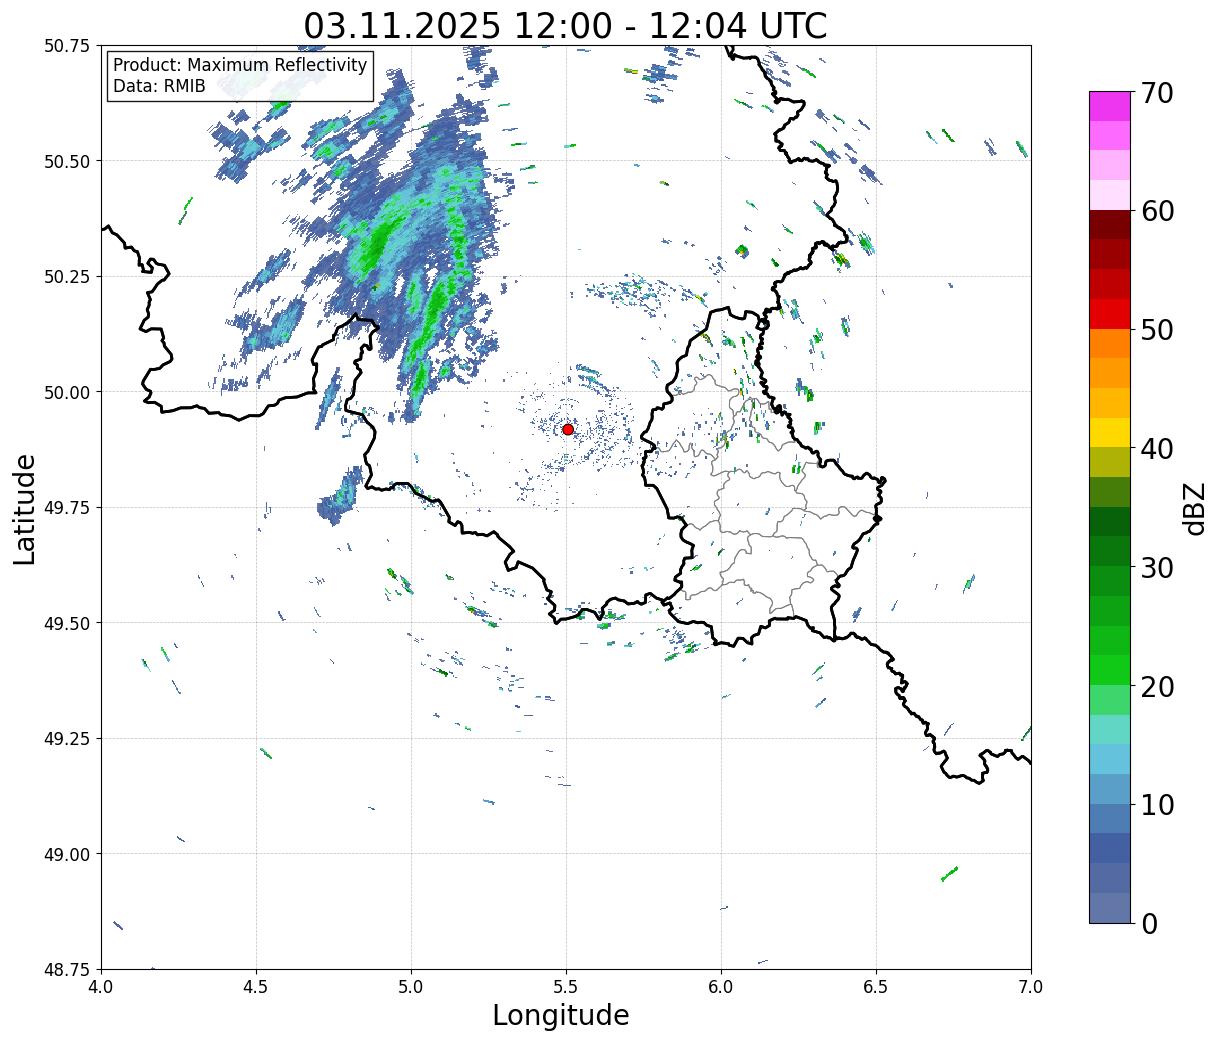The height and width of the screenshot is (1040, 1219).
Task: Click the 49.75 latitude tick label
Action: tap(66, 507)
